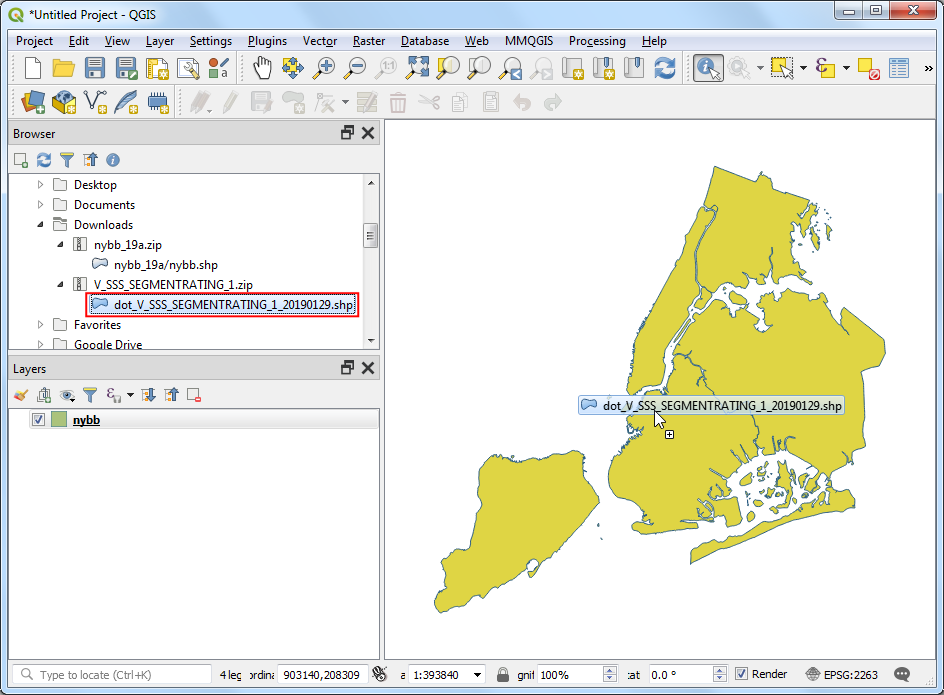This screenshot has height=695, width=944.
Task: Open the Vector menu
Action: point(319,41)
